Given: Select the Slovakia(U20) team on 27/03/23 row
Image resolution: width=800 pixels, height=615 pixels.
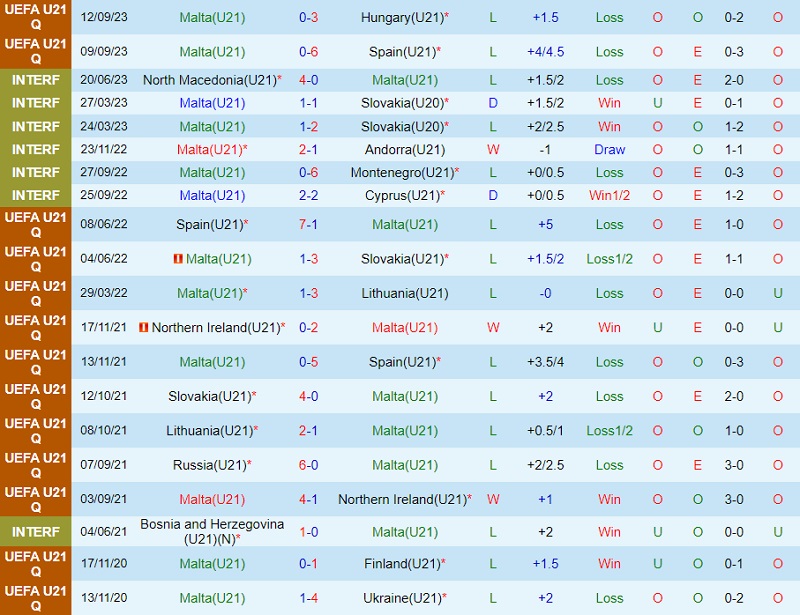Looking at the screenshot, I should tap(401, 103).
